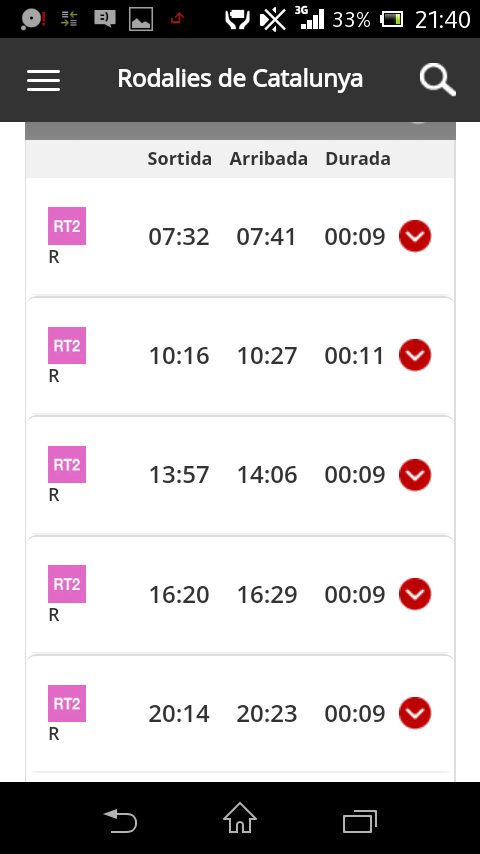Tap the Rodalies de Catalunya title
The height and width of the screenshot is (854, 480).
tap(240, 78)
